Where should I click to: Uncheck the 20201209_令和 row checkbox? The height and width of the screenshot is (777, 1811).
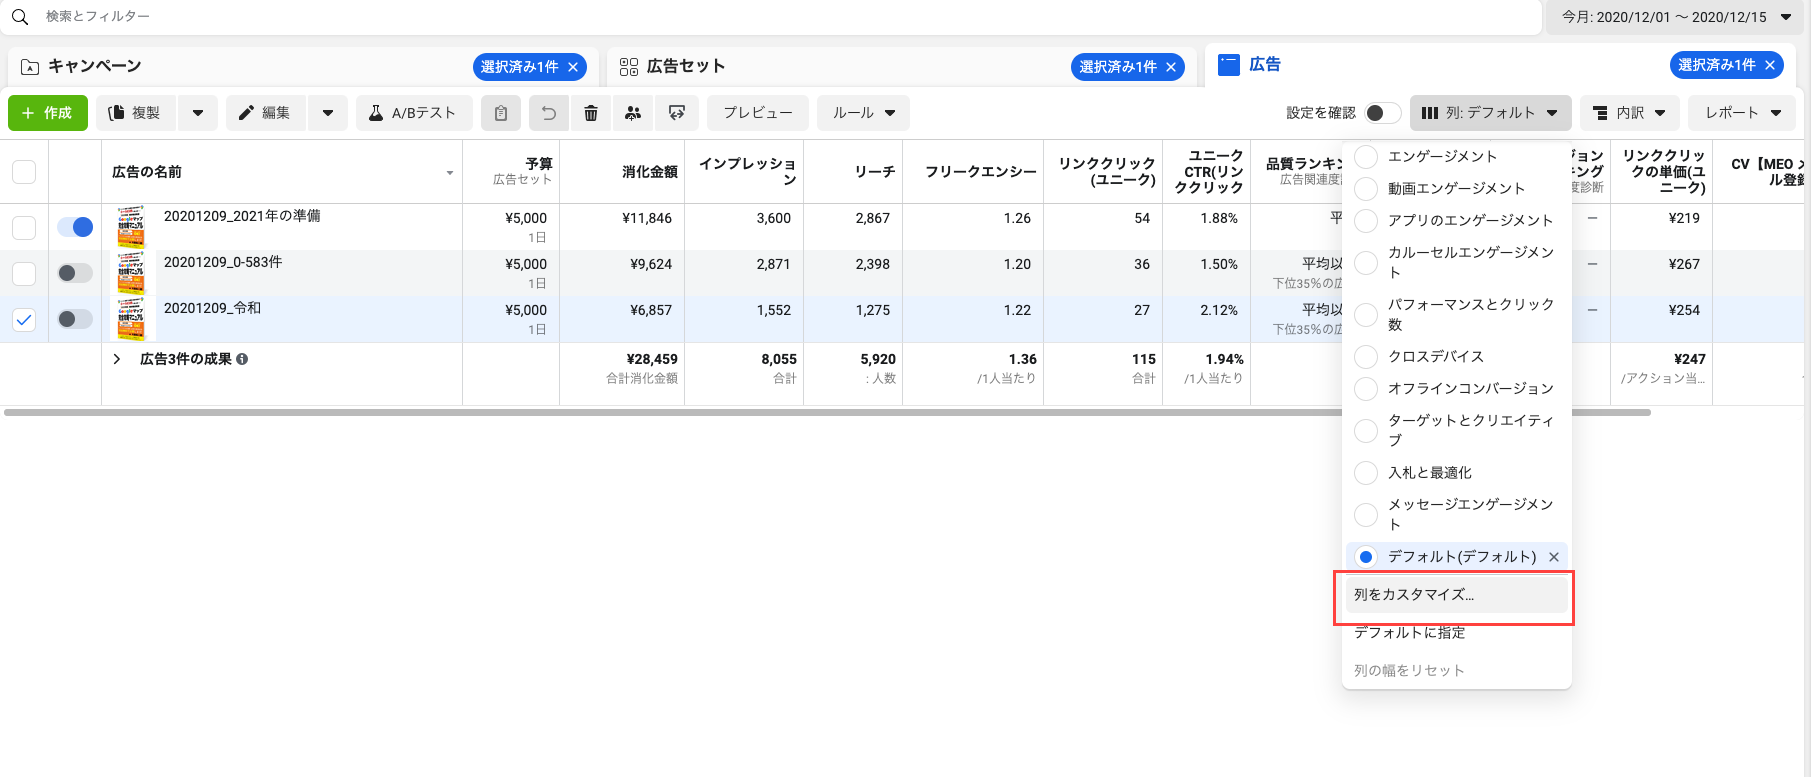(24, 319)
